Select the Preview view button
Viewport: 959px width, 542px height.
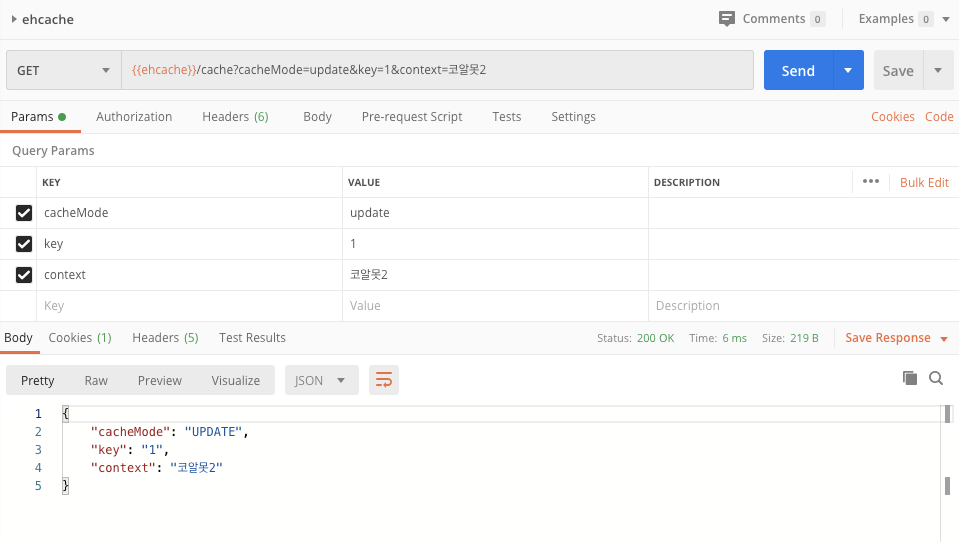[160, 380]
